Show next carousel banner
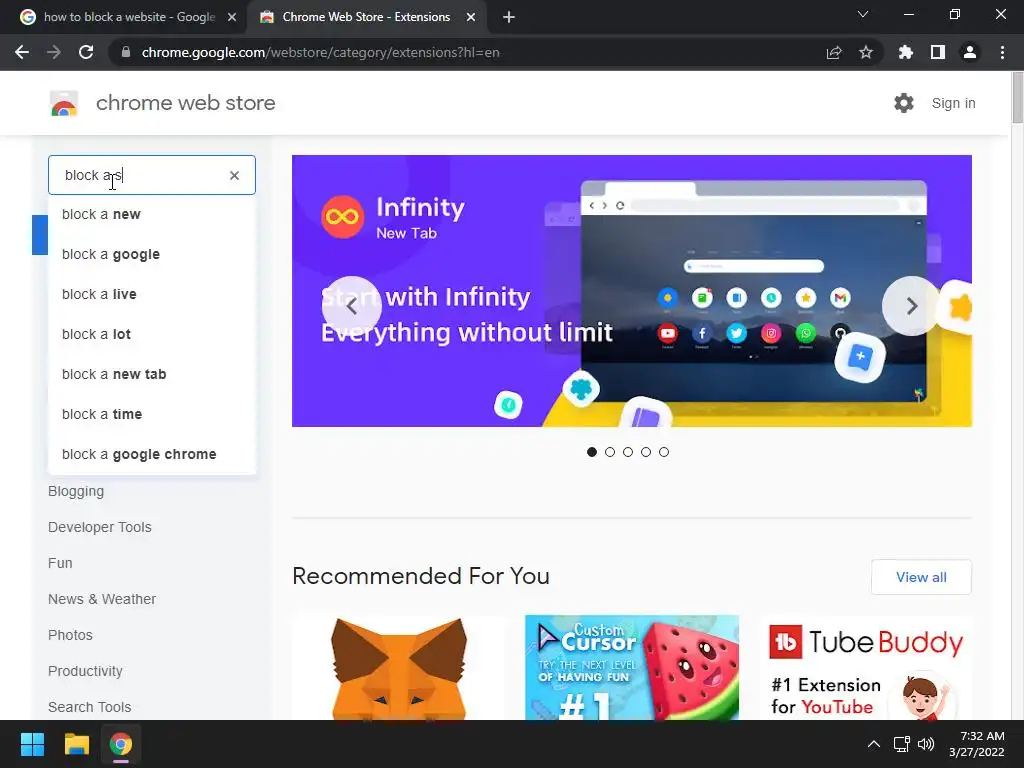1024x768 pixels. (912, 306)
